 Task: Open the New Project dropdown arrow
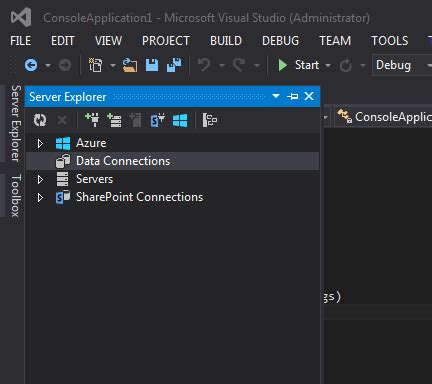point(113,65)
